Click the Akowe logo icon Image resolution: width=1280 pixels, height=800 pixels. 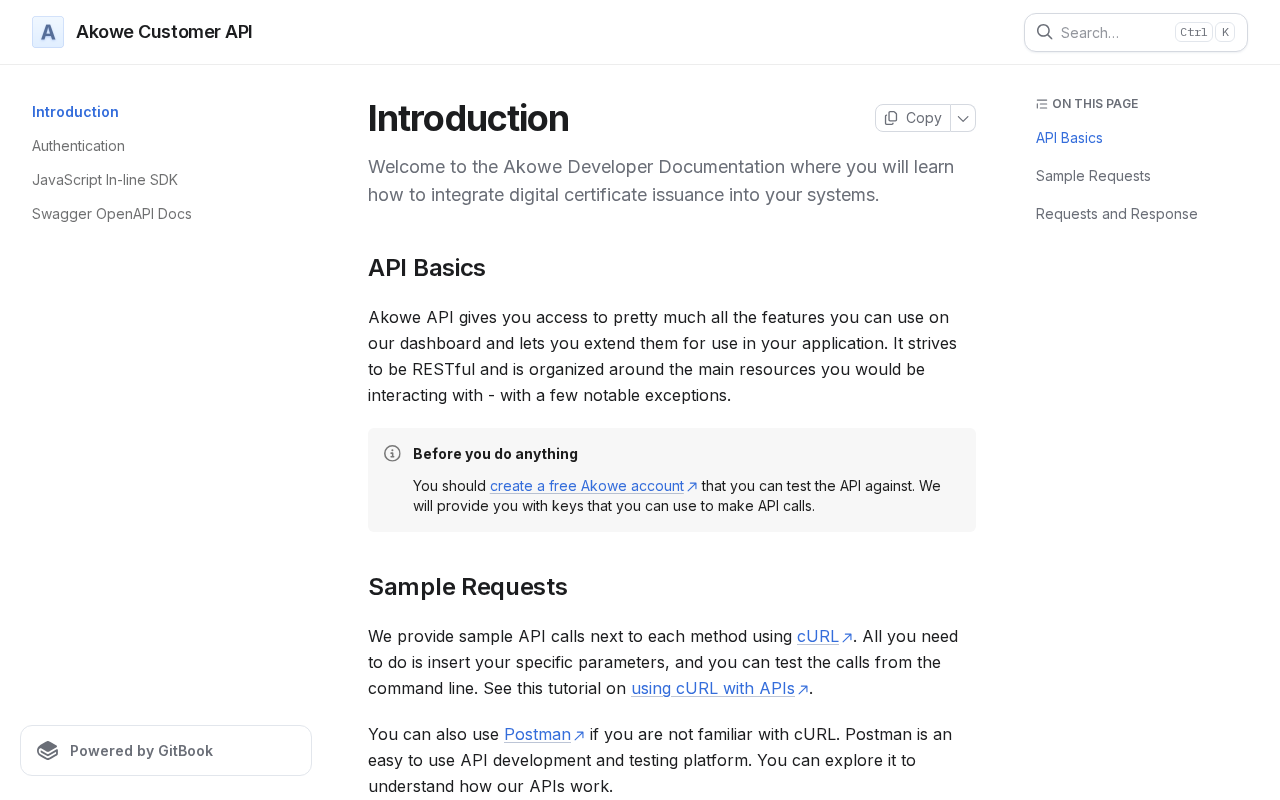(x=48, y=32)
